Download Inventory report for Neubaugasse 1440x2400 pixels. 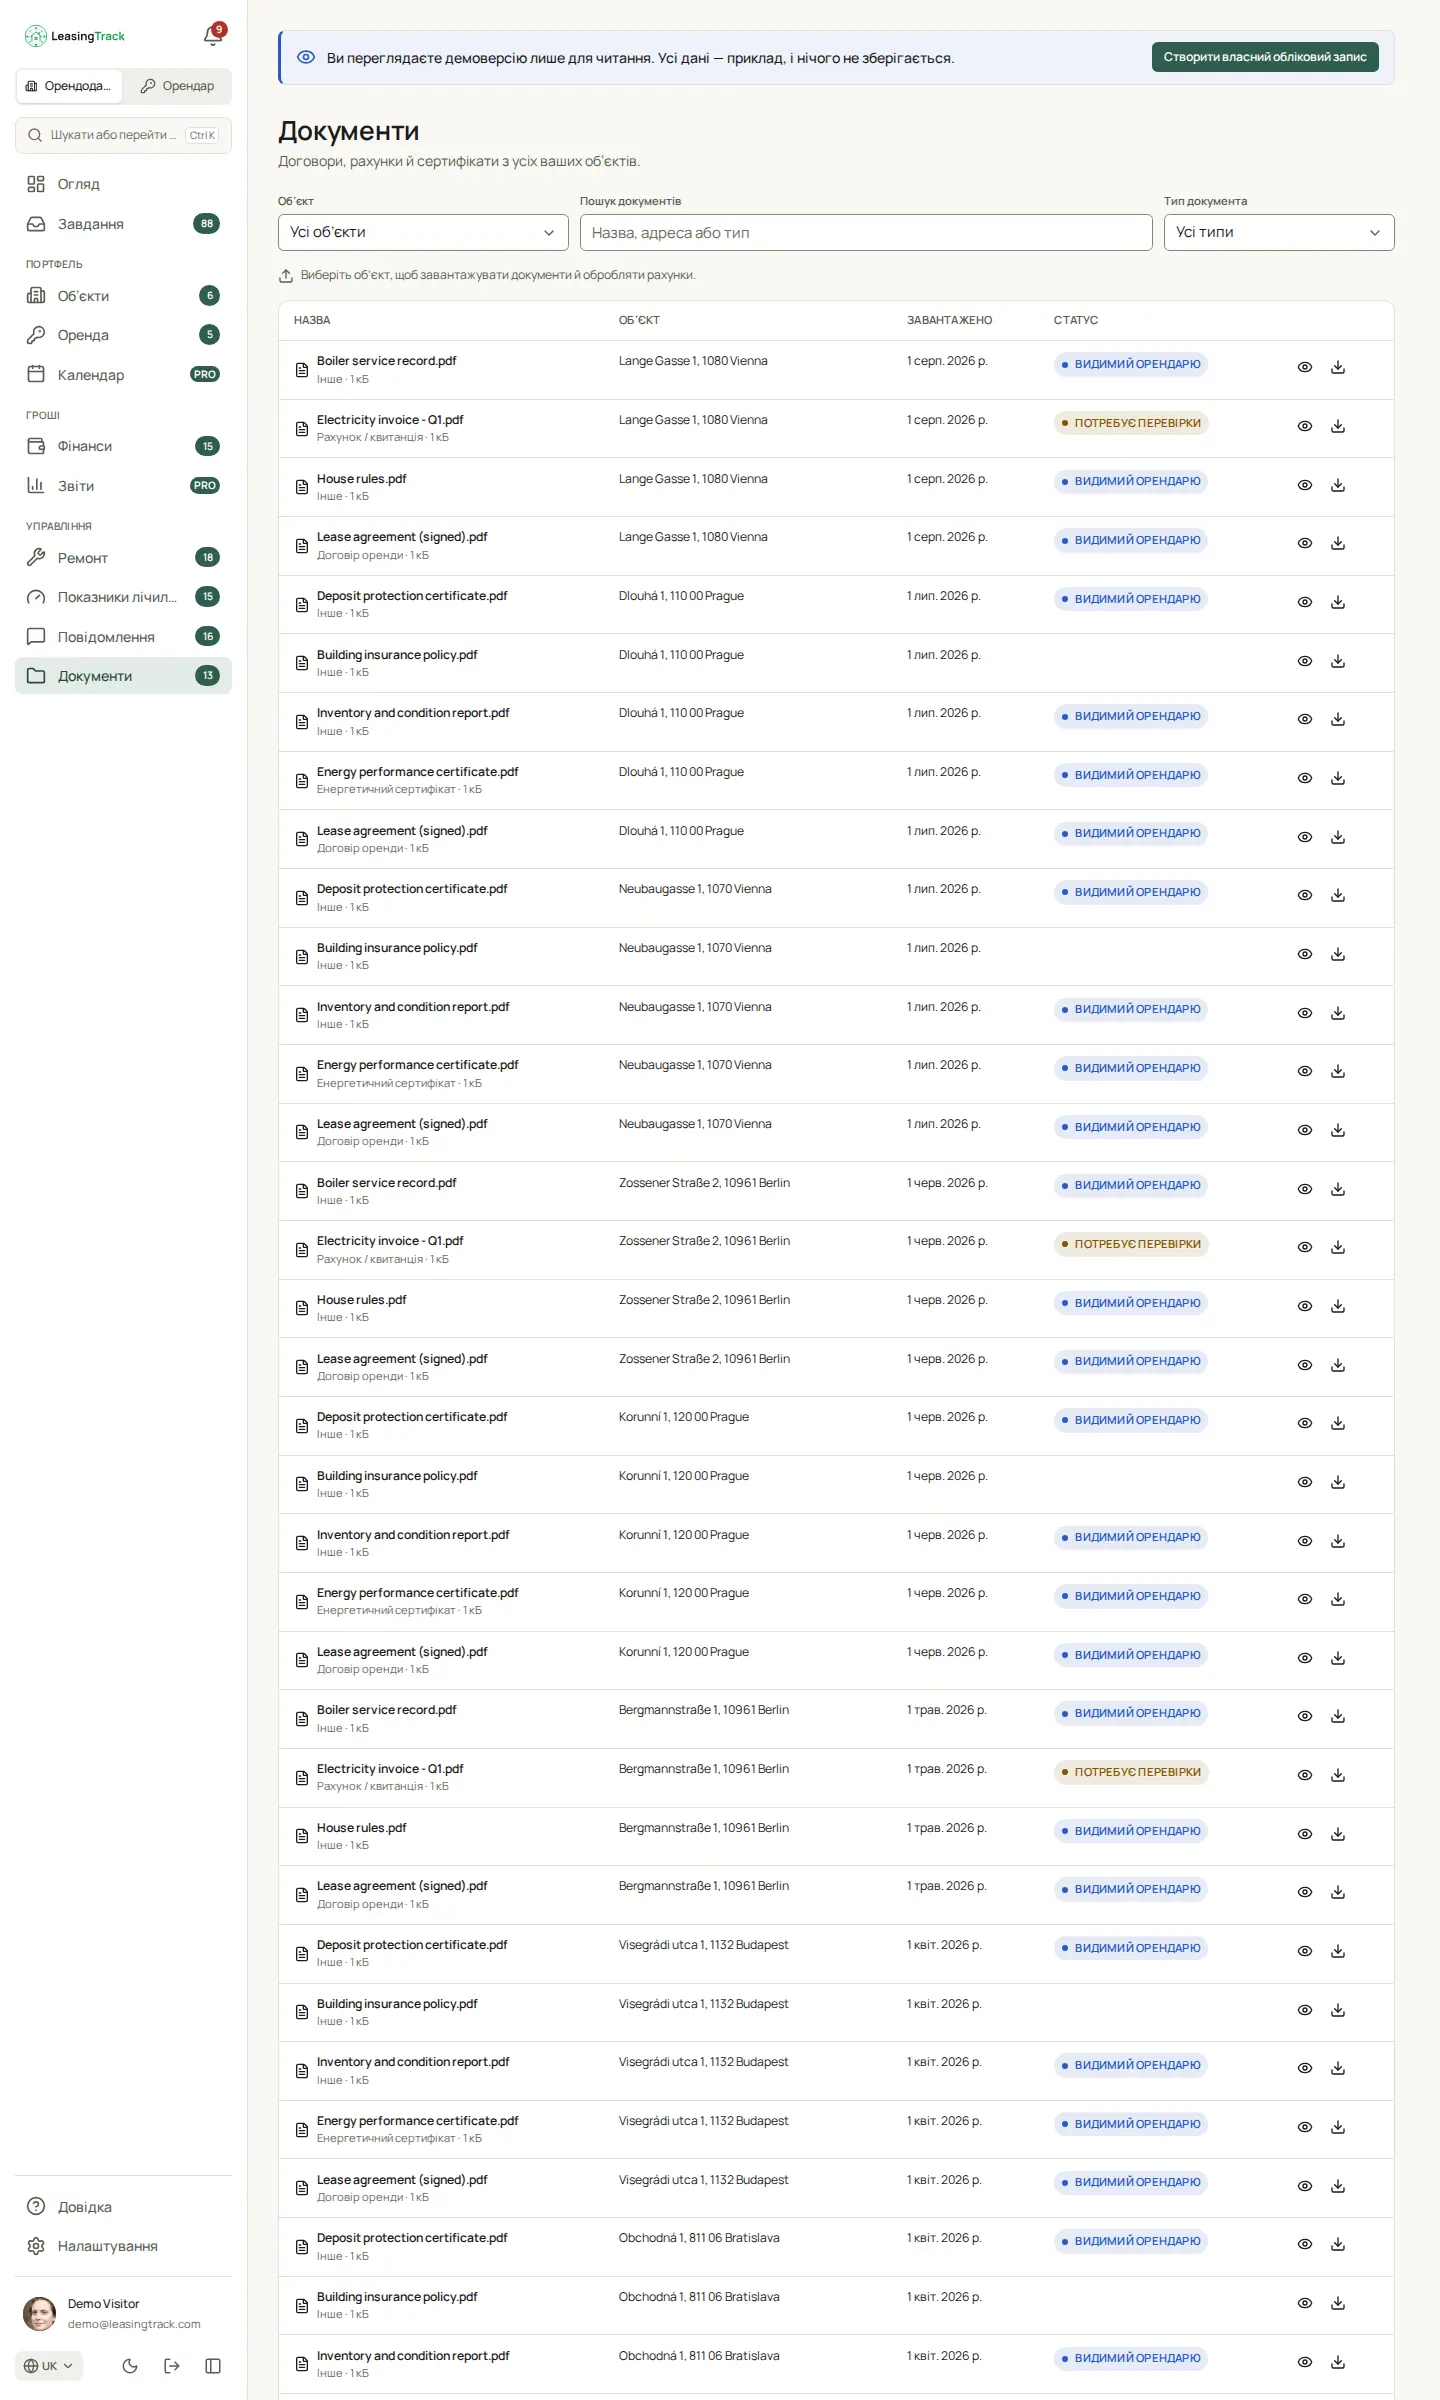pyautogui.click(x=1337, y=1013)
